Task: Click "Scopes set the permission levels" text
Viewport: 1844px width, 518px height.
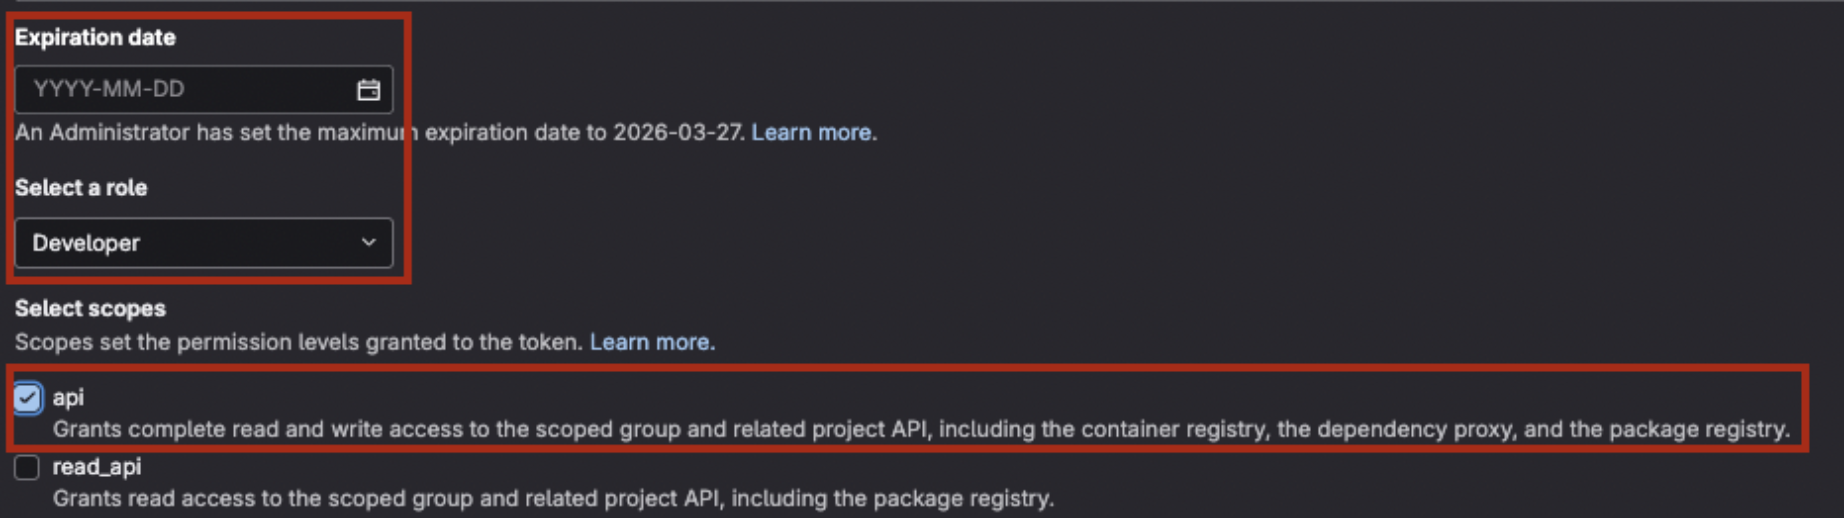Action: pyautogui.click(x=298, y=342)
